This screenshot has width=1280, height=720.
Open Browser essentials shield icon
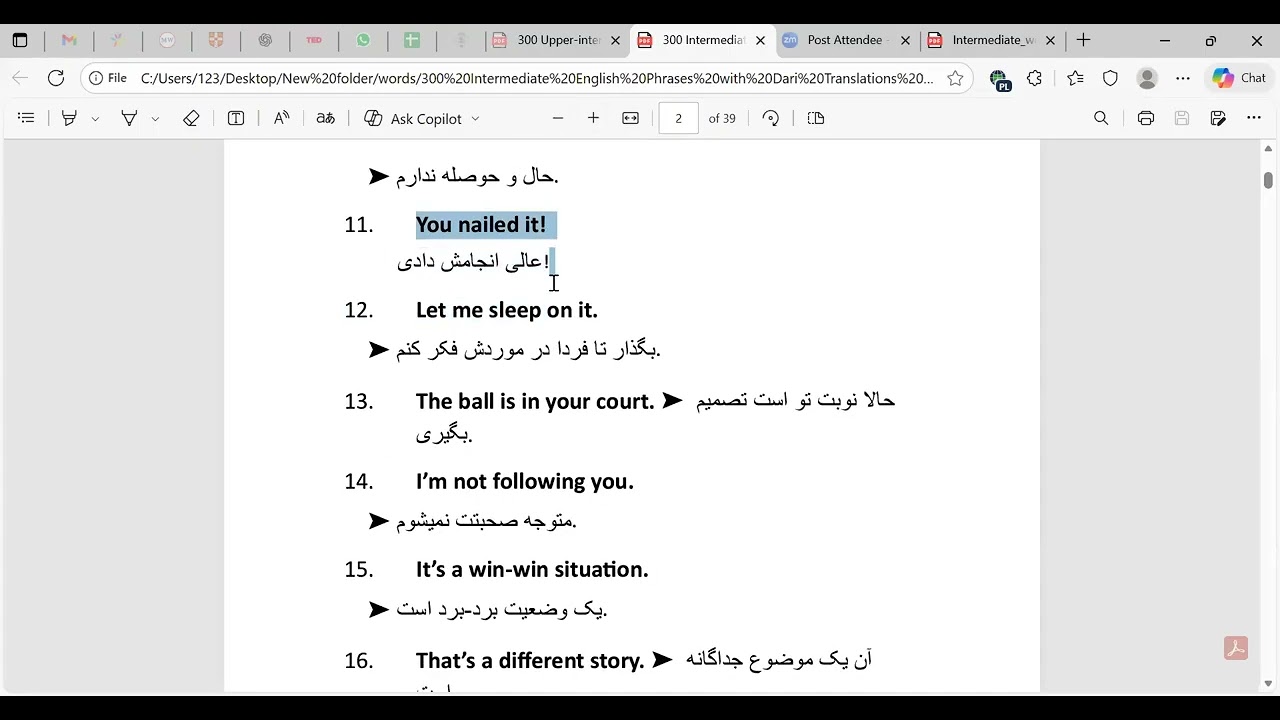tap(1110, 78)
